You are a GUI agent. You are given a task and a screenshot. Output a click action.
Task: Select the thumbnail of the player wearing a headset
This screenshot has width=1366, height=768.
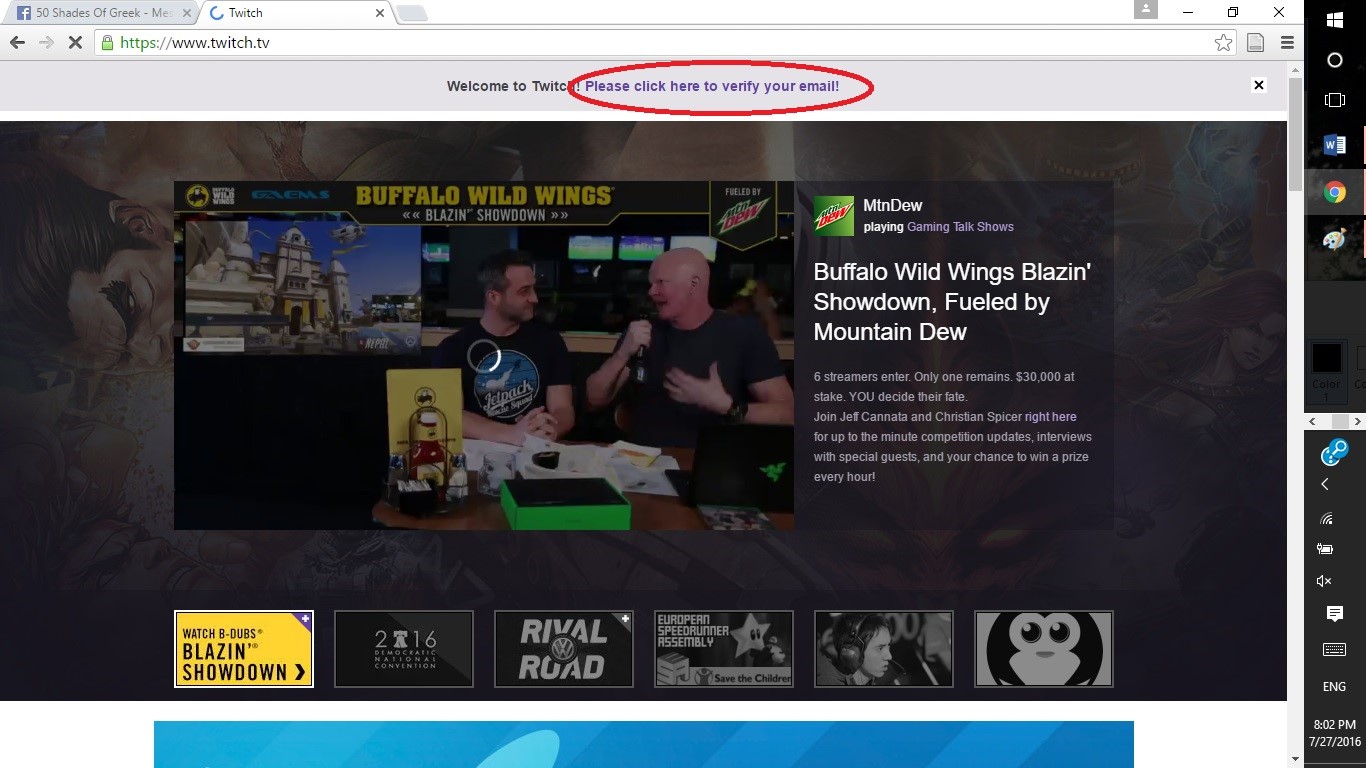[x=884, y=649]
